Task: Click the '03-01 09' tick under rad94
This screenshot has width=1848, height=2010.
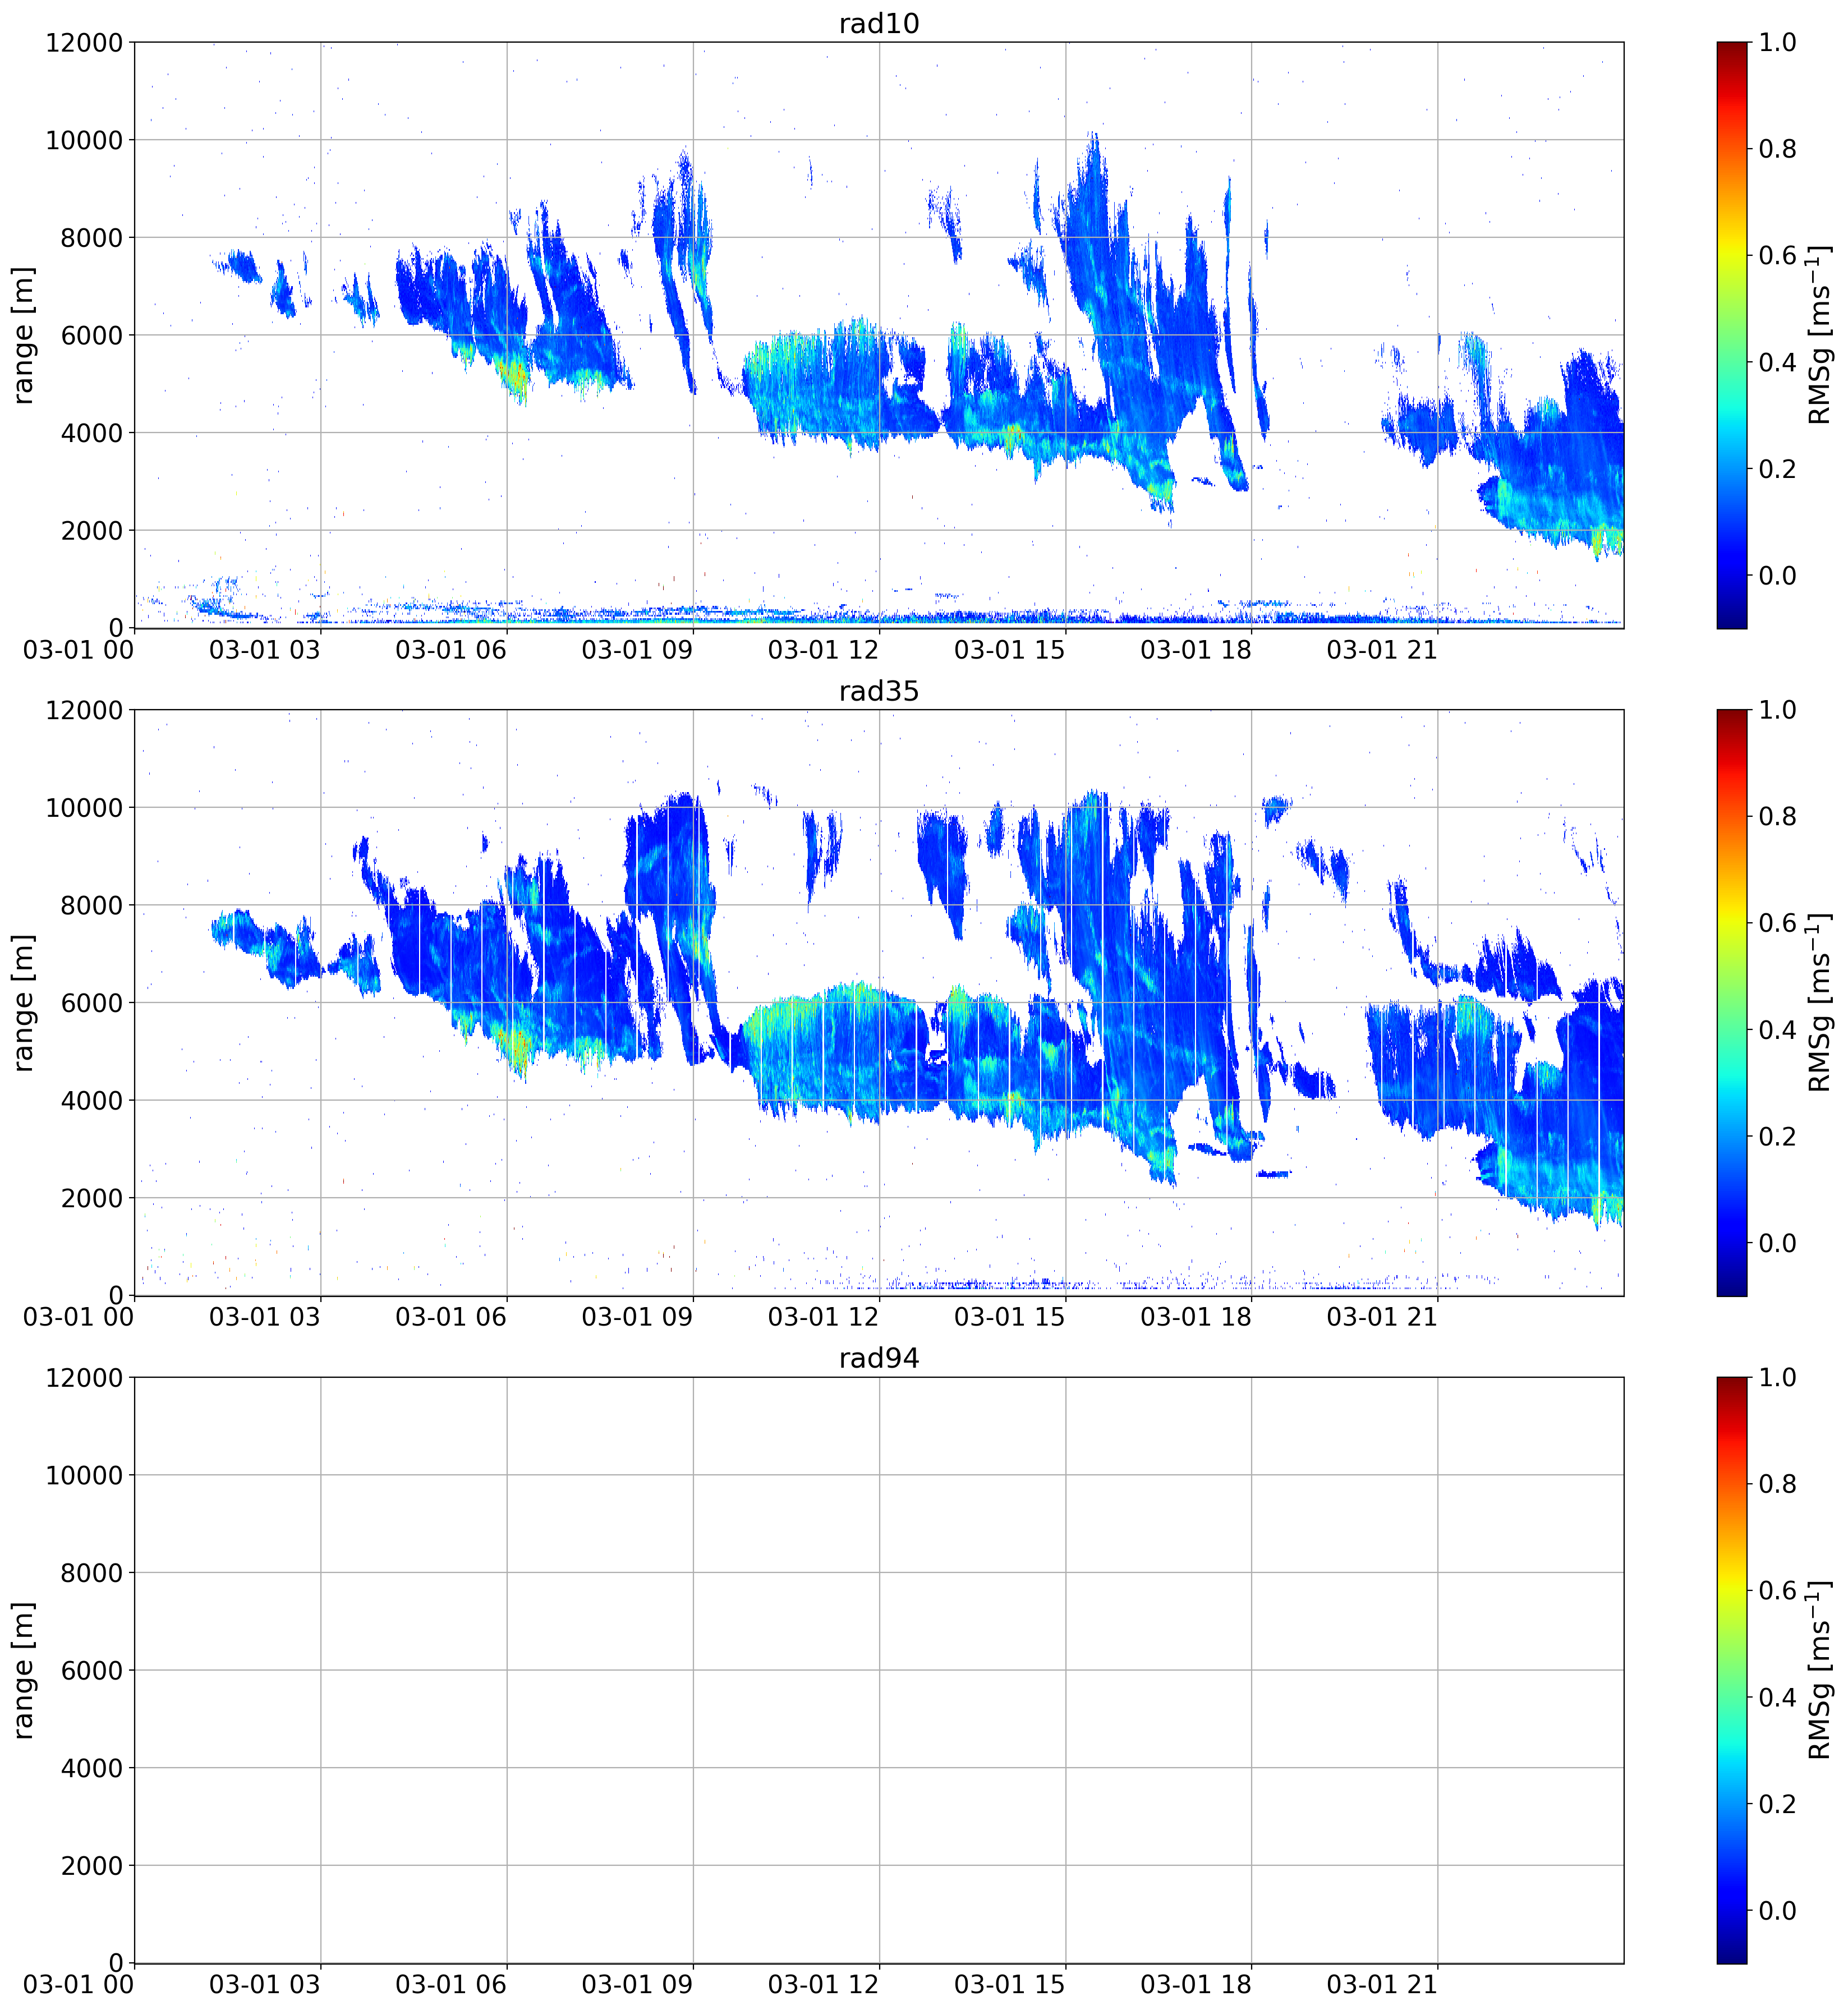Action: [x=637, y=1984]
